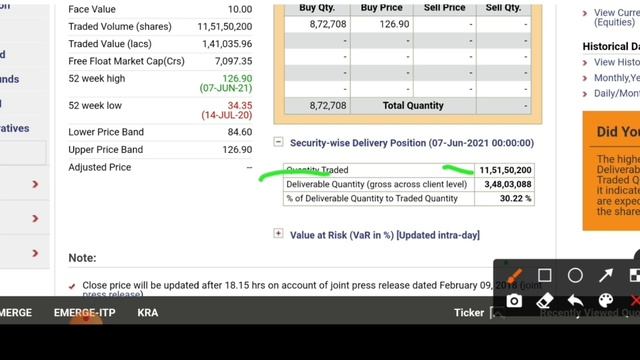Click Free Float Market Cap value 7,097.35

click(x=233, y=61)
